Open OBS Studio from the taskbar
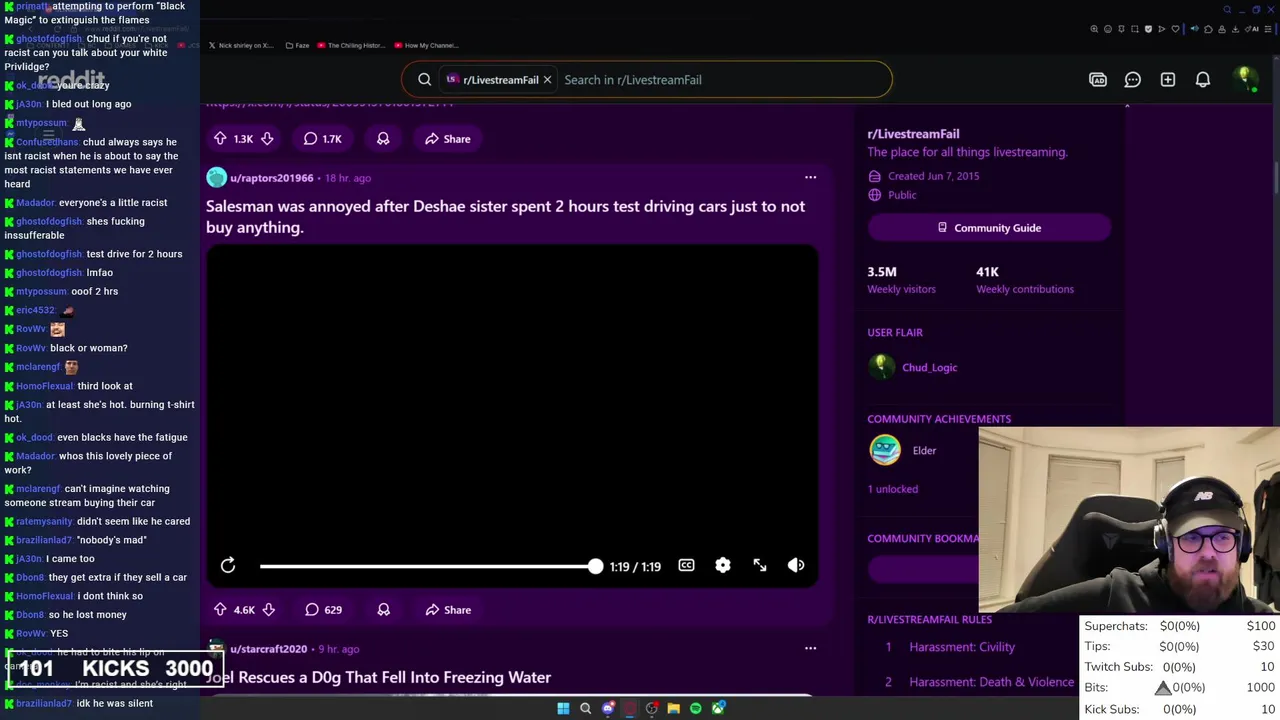Image resolution: width=1280 pixels, height=720 pixels. click(652, 708)
